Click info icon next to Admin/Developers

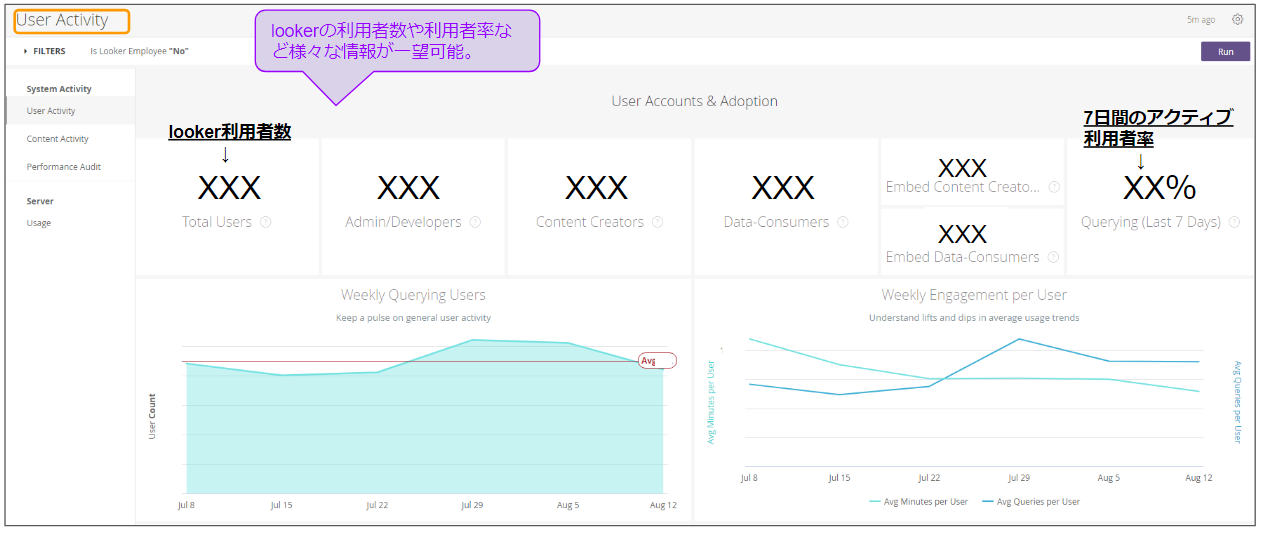[x=475, y=222]
